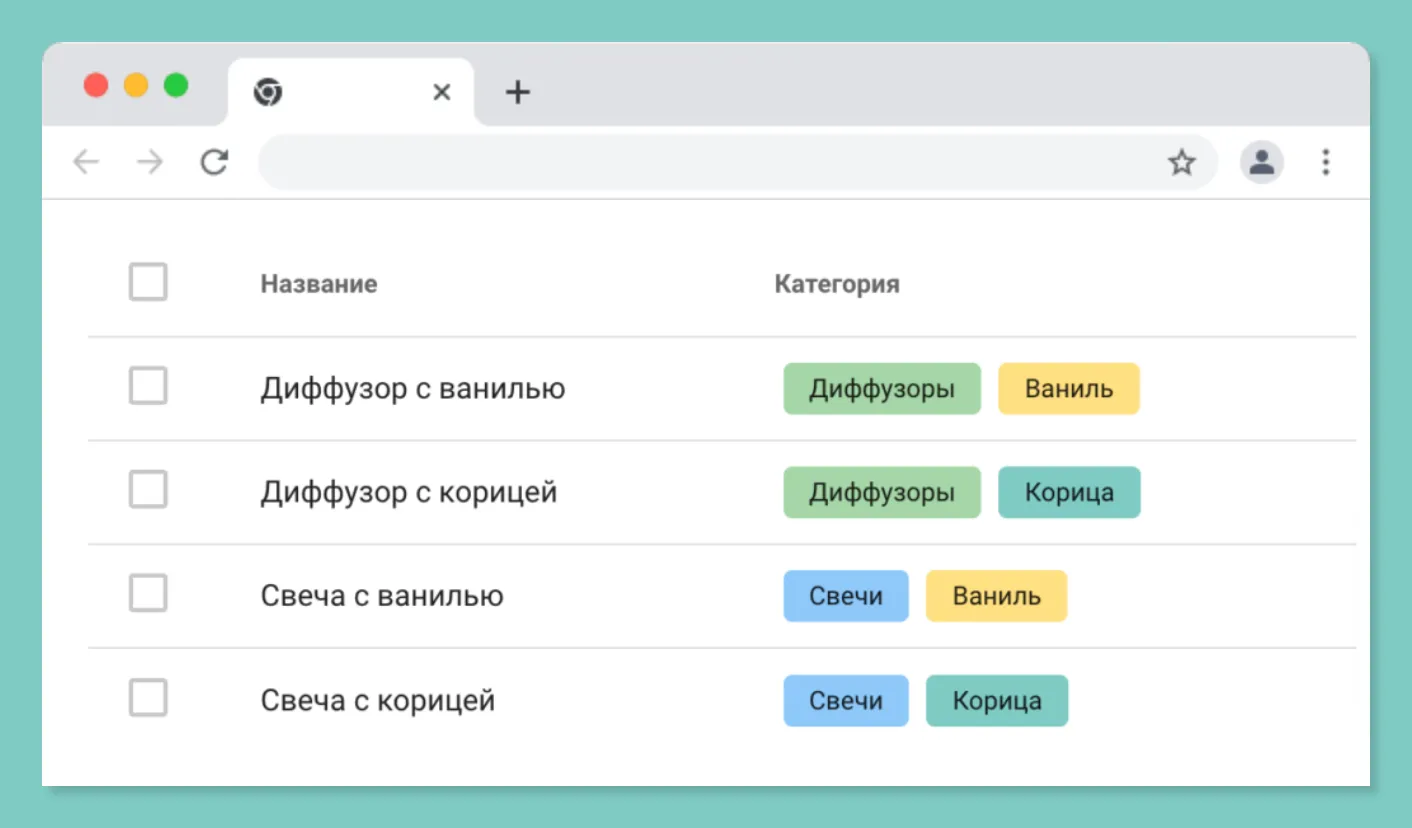Click the Название column header
The image size is (1412, 828).
click(319, 284)
